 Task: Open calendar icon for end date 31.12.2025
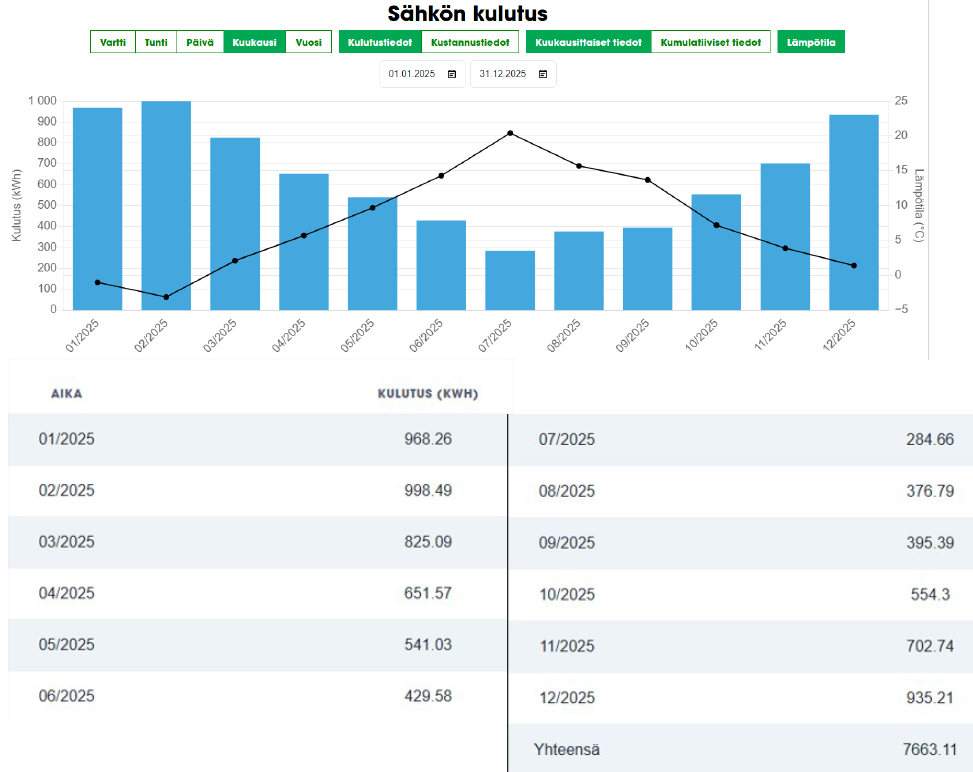pos(543,74)
